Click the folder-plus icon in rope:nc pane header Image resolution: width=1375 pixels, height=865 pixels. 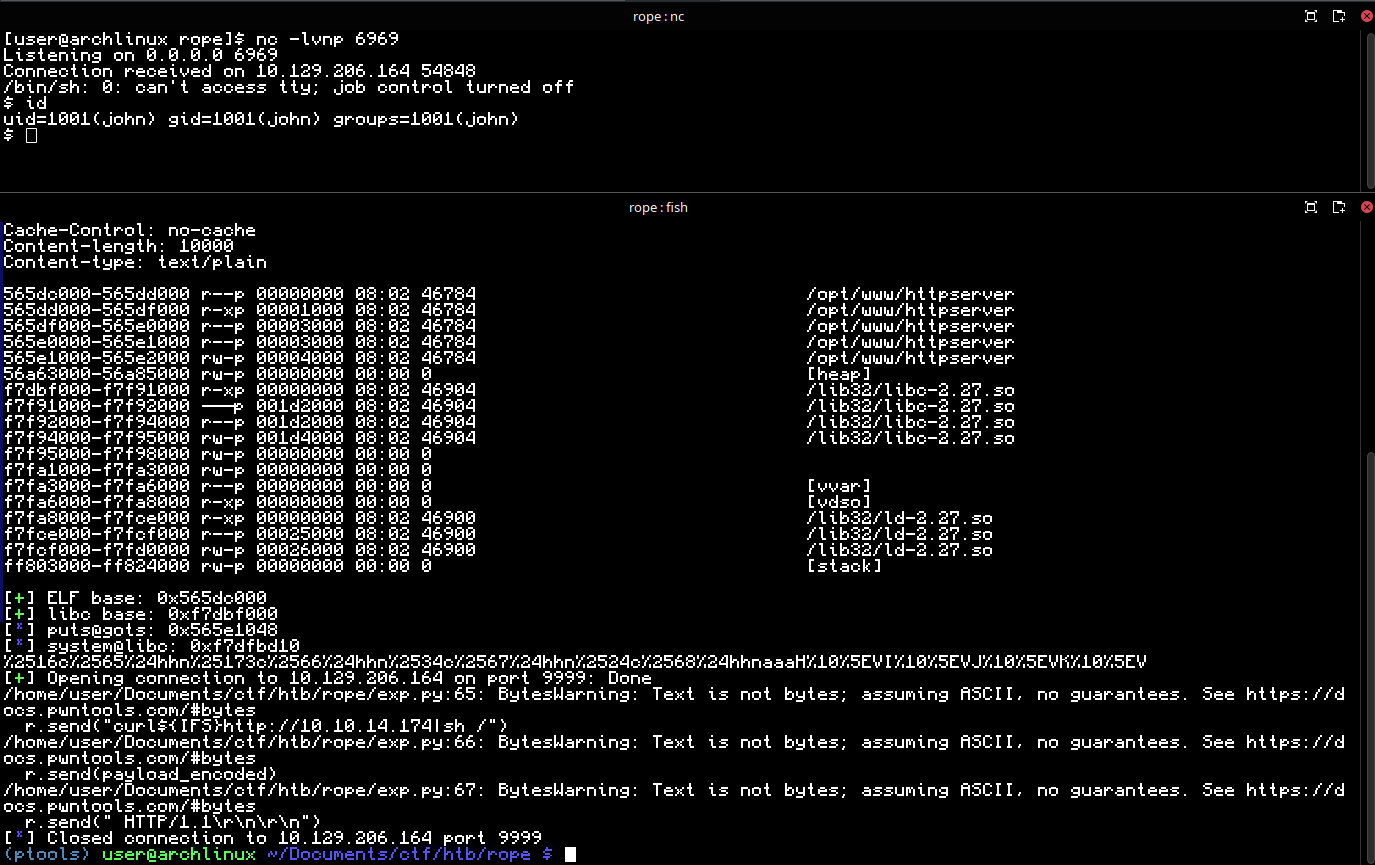coord(1339,16)
